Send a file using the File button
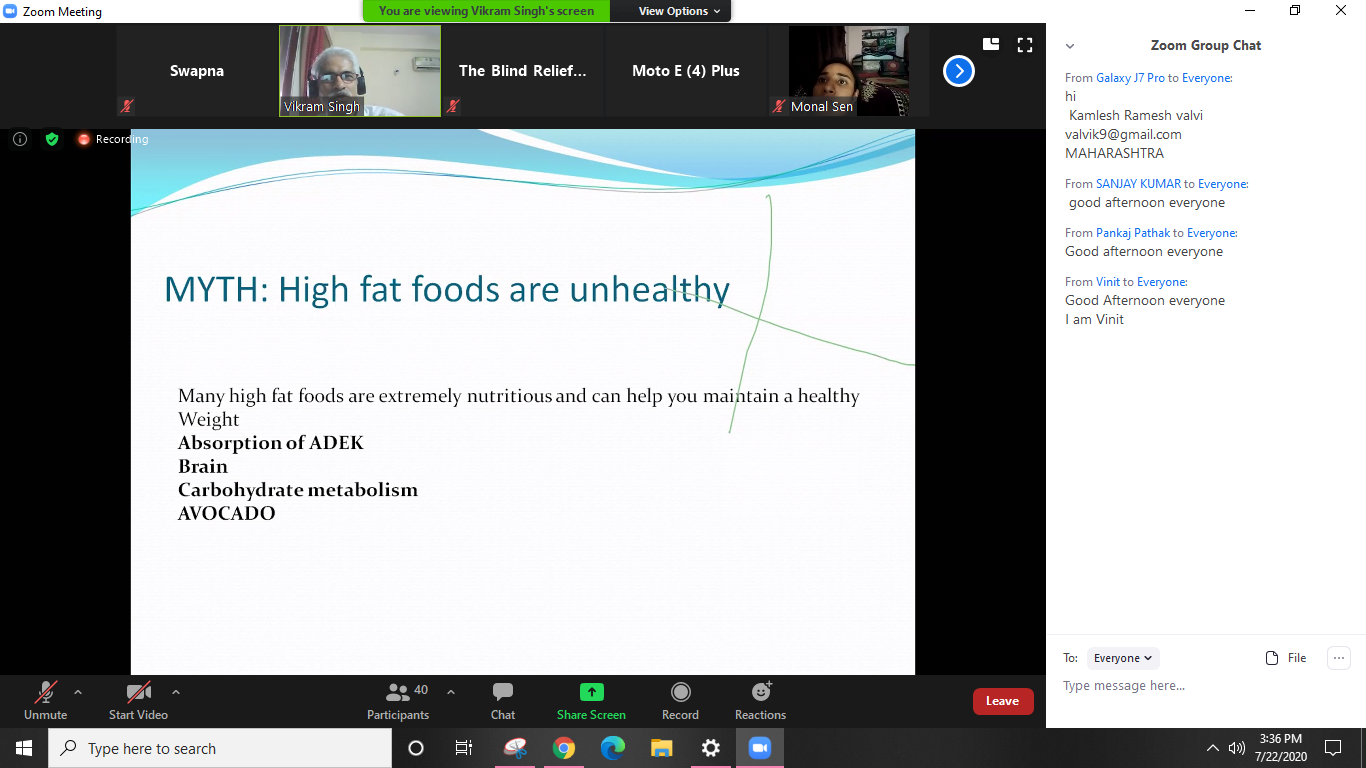This screenshot has height=768, width=1366. (1285, 658)
